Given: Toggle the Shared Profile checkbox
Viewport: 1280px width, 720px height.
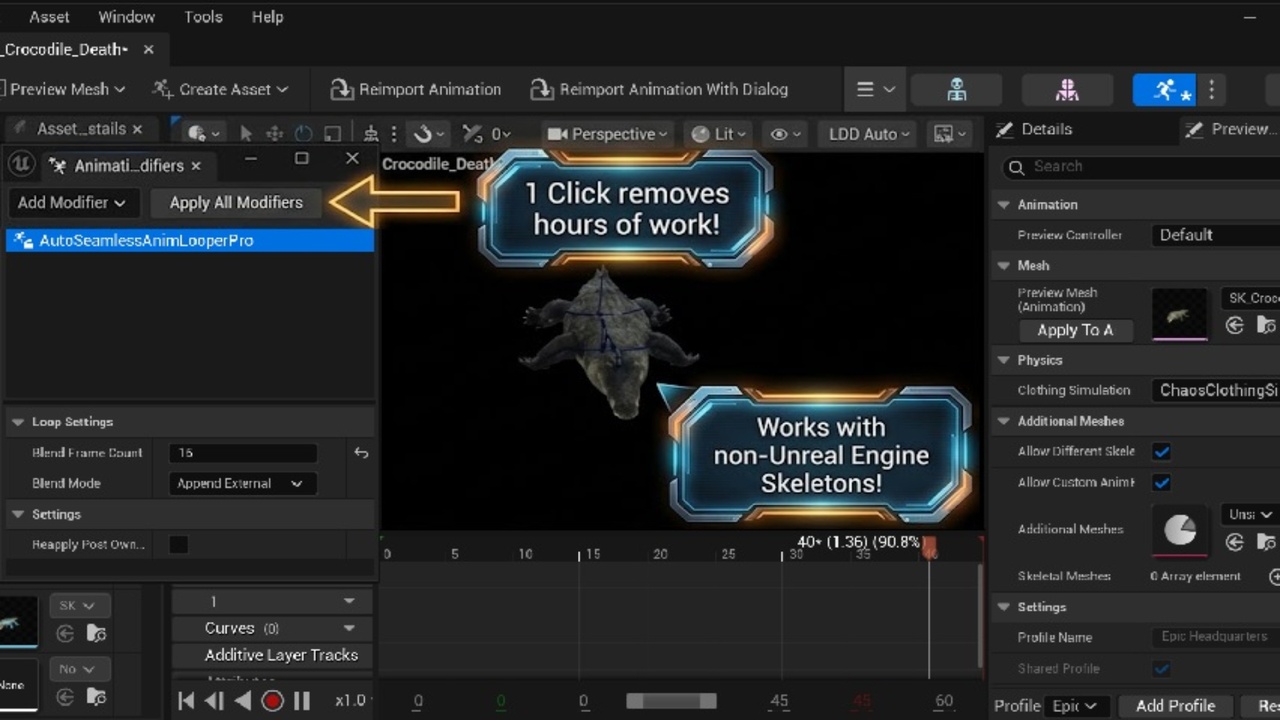Looking at the screenshot, I should [1161, 668].
